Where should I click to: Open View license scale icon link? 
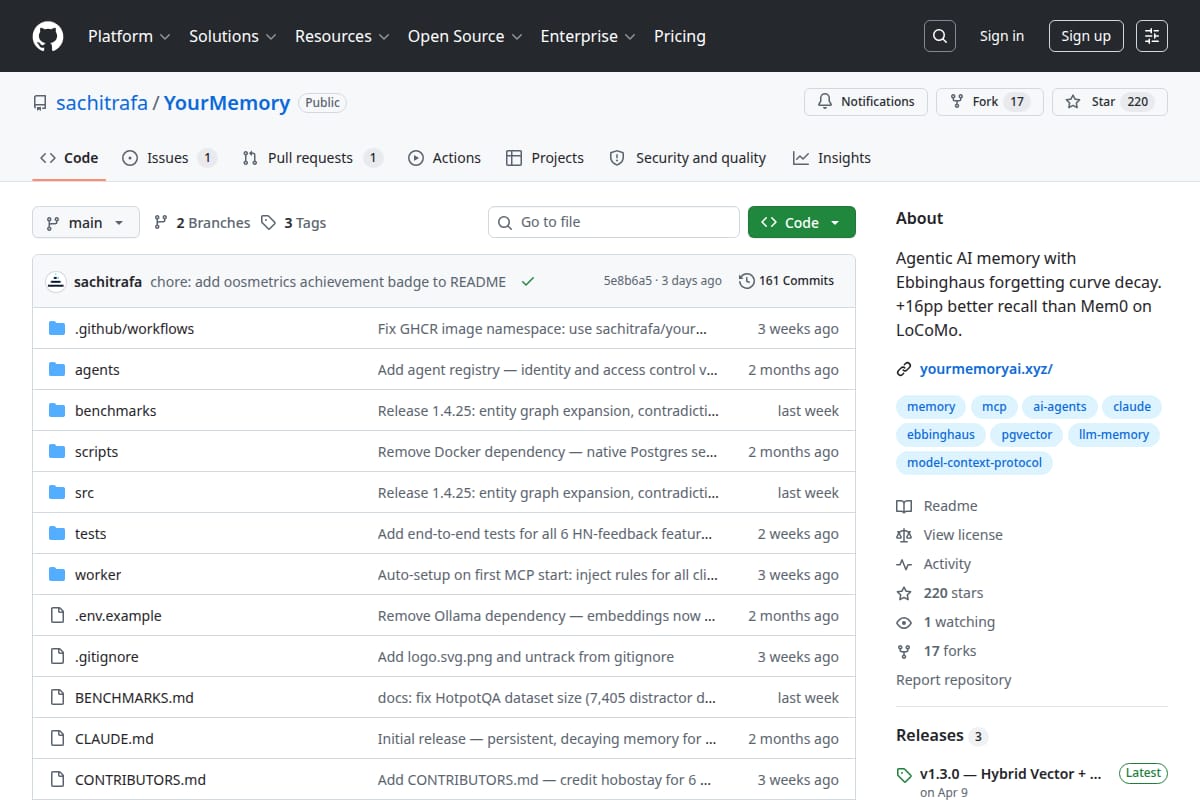coord(949,535)
